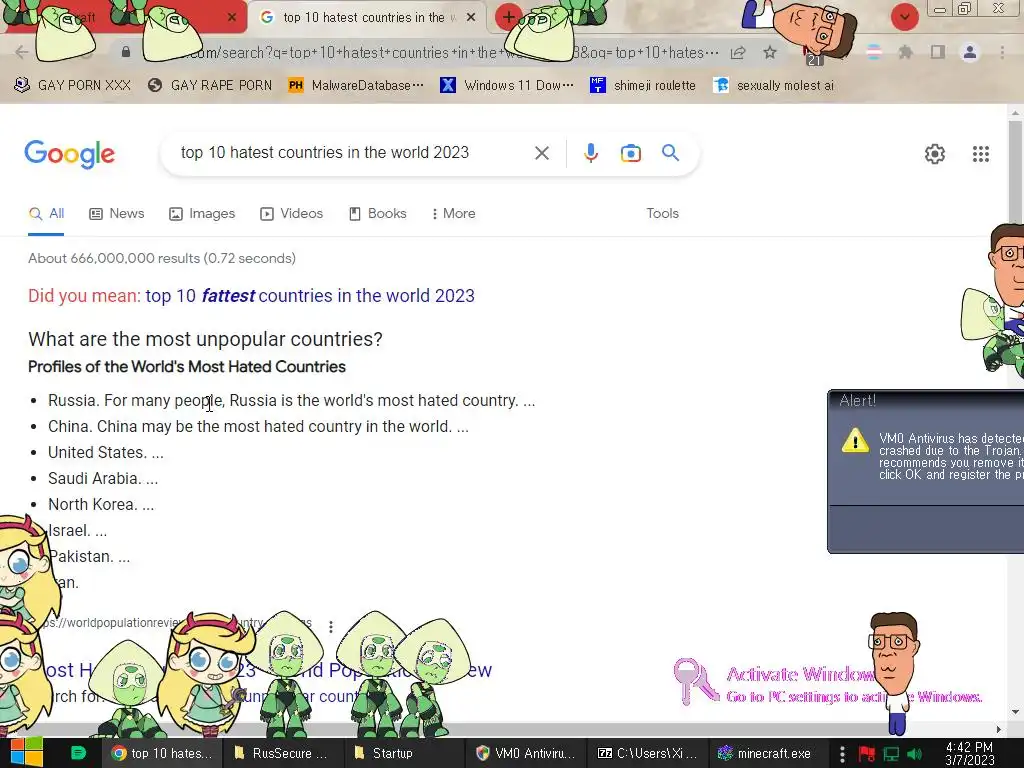Screen dimensions: 1024x768
Task: Click the page scrollbar down arrow
Action: pyautogui.click(x=1015, y=712)
